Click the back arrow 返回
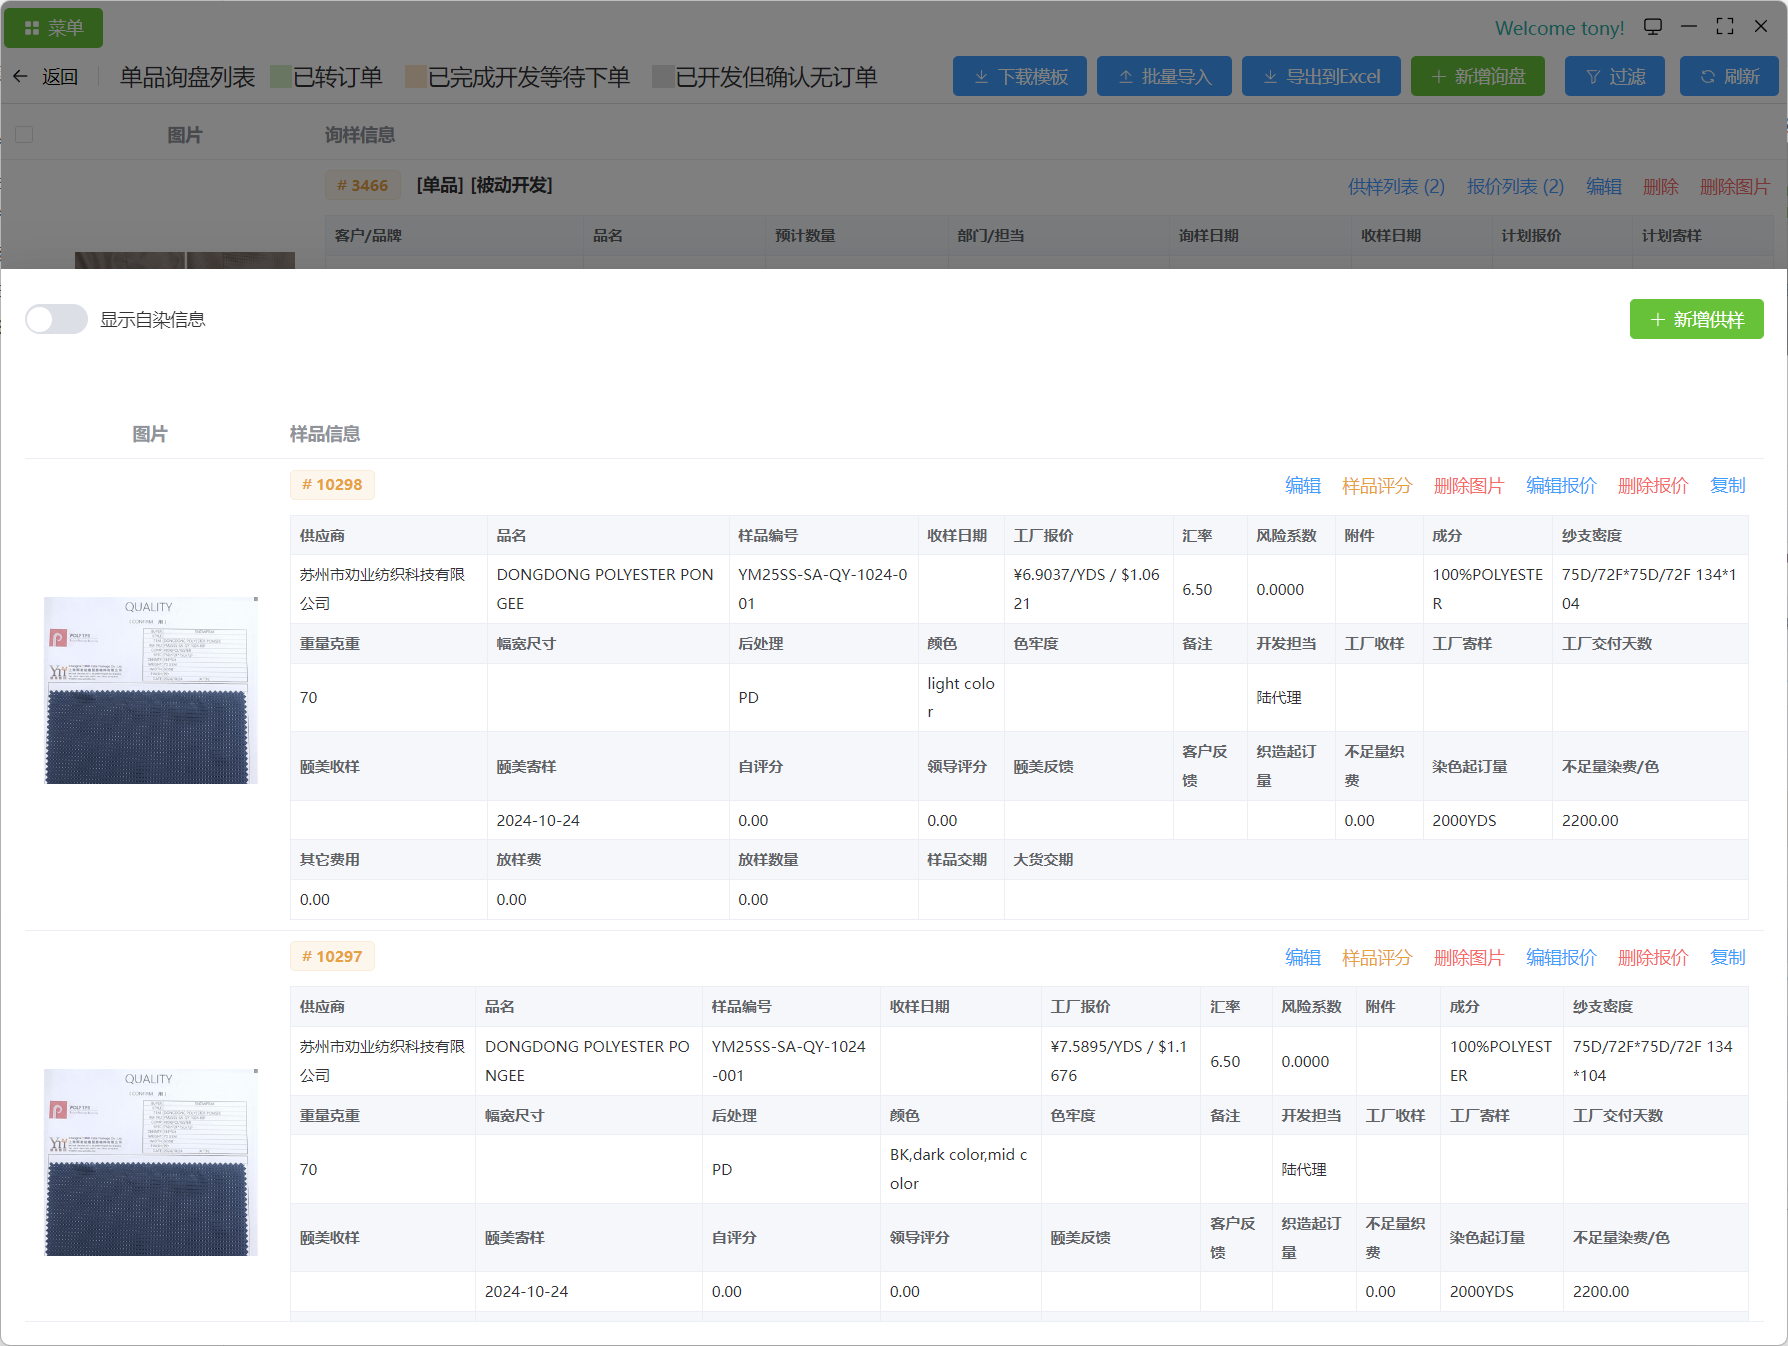 46,77
